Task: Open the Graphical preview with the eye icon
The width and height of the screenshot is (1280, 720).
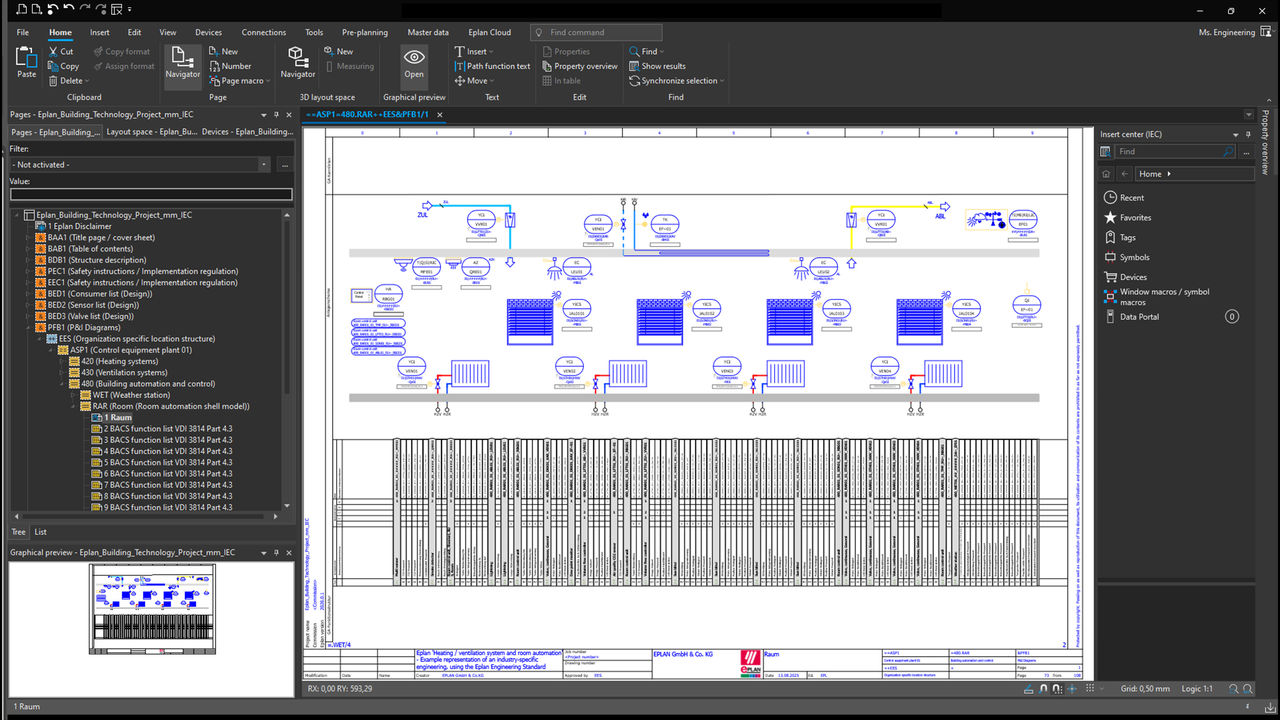Action: click(414, 62)
